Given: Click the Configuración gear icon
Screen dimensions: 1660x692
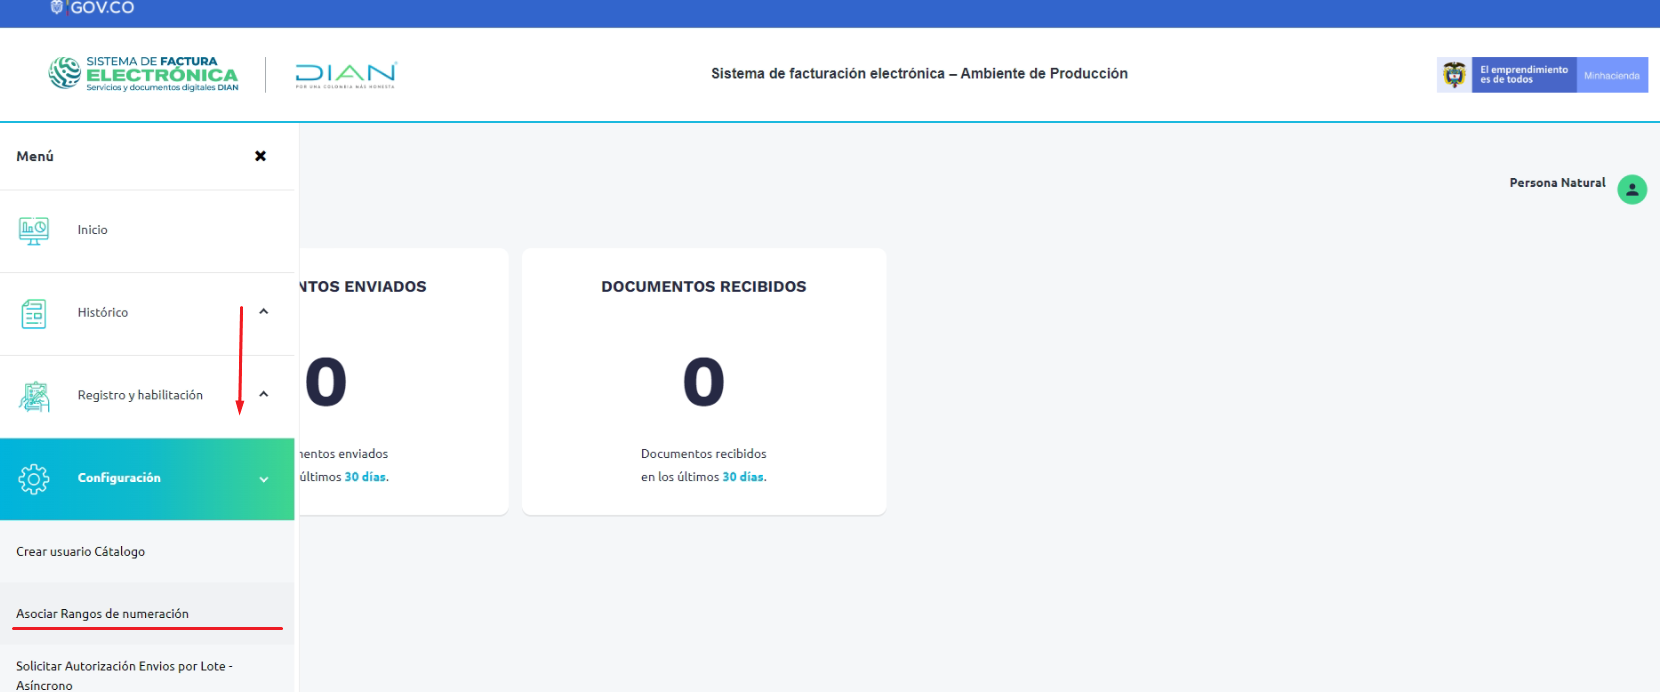Looking at the screenshot, I should (34, 479).
